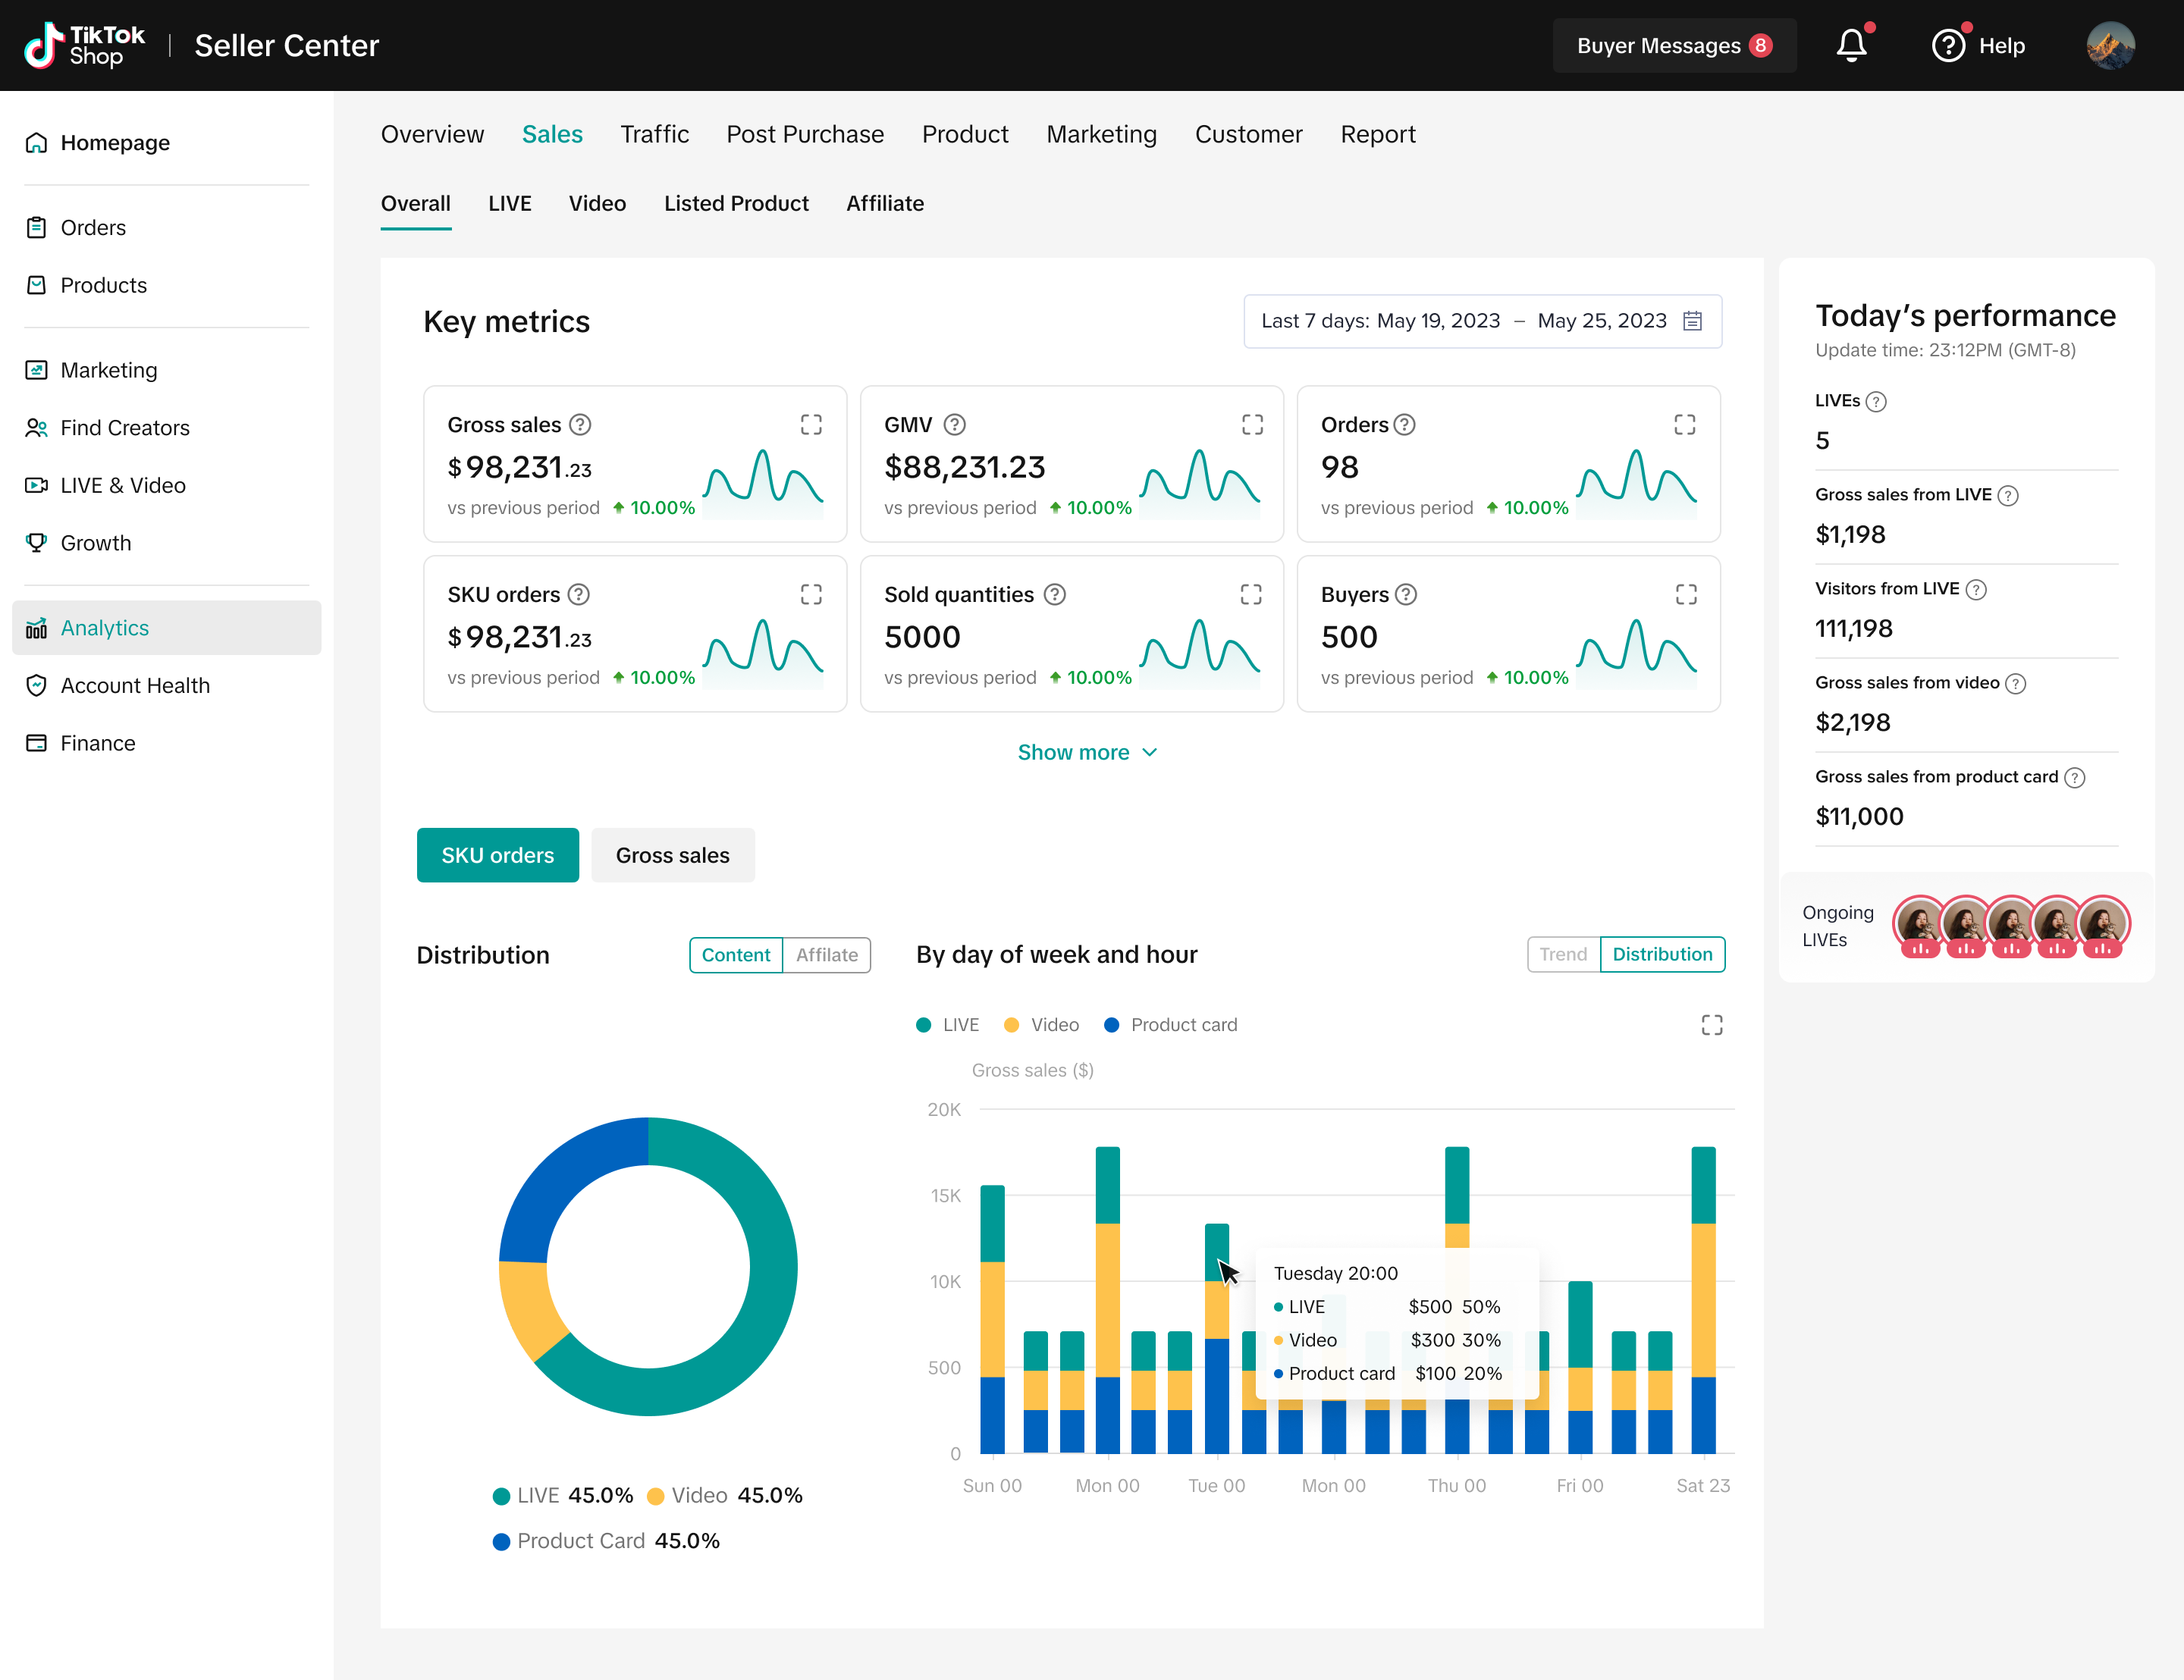This screenshot has width=2184, height=1680.
Task: Switch chart view to Trend
Action: pyautogui.click(x=1563, y=954)
